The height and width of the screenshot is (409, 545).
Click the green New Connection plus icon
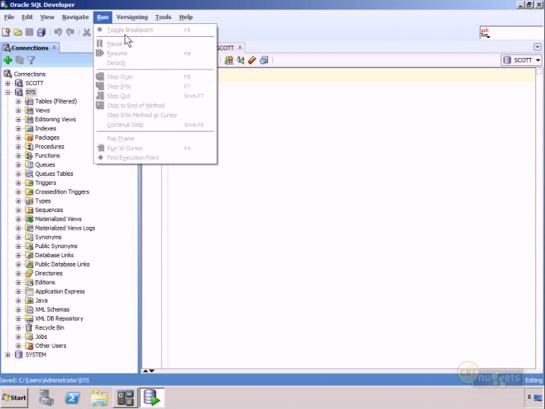pyautogui.click(x=8, y=60)
